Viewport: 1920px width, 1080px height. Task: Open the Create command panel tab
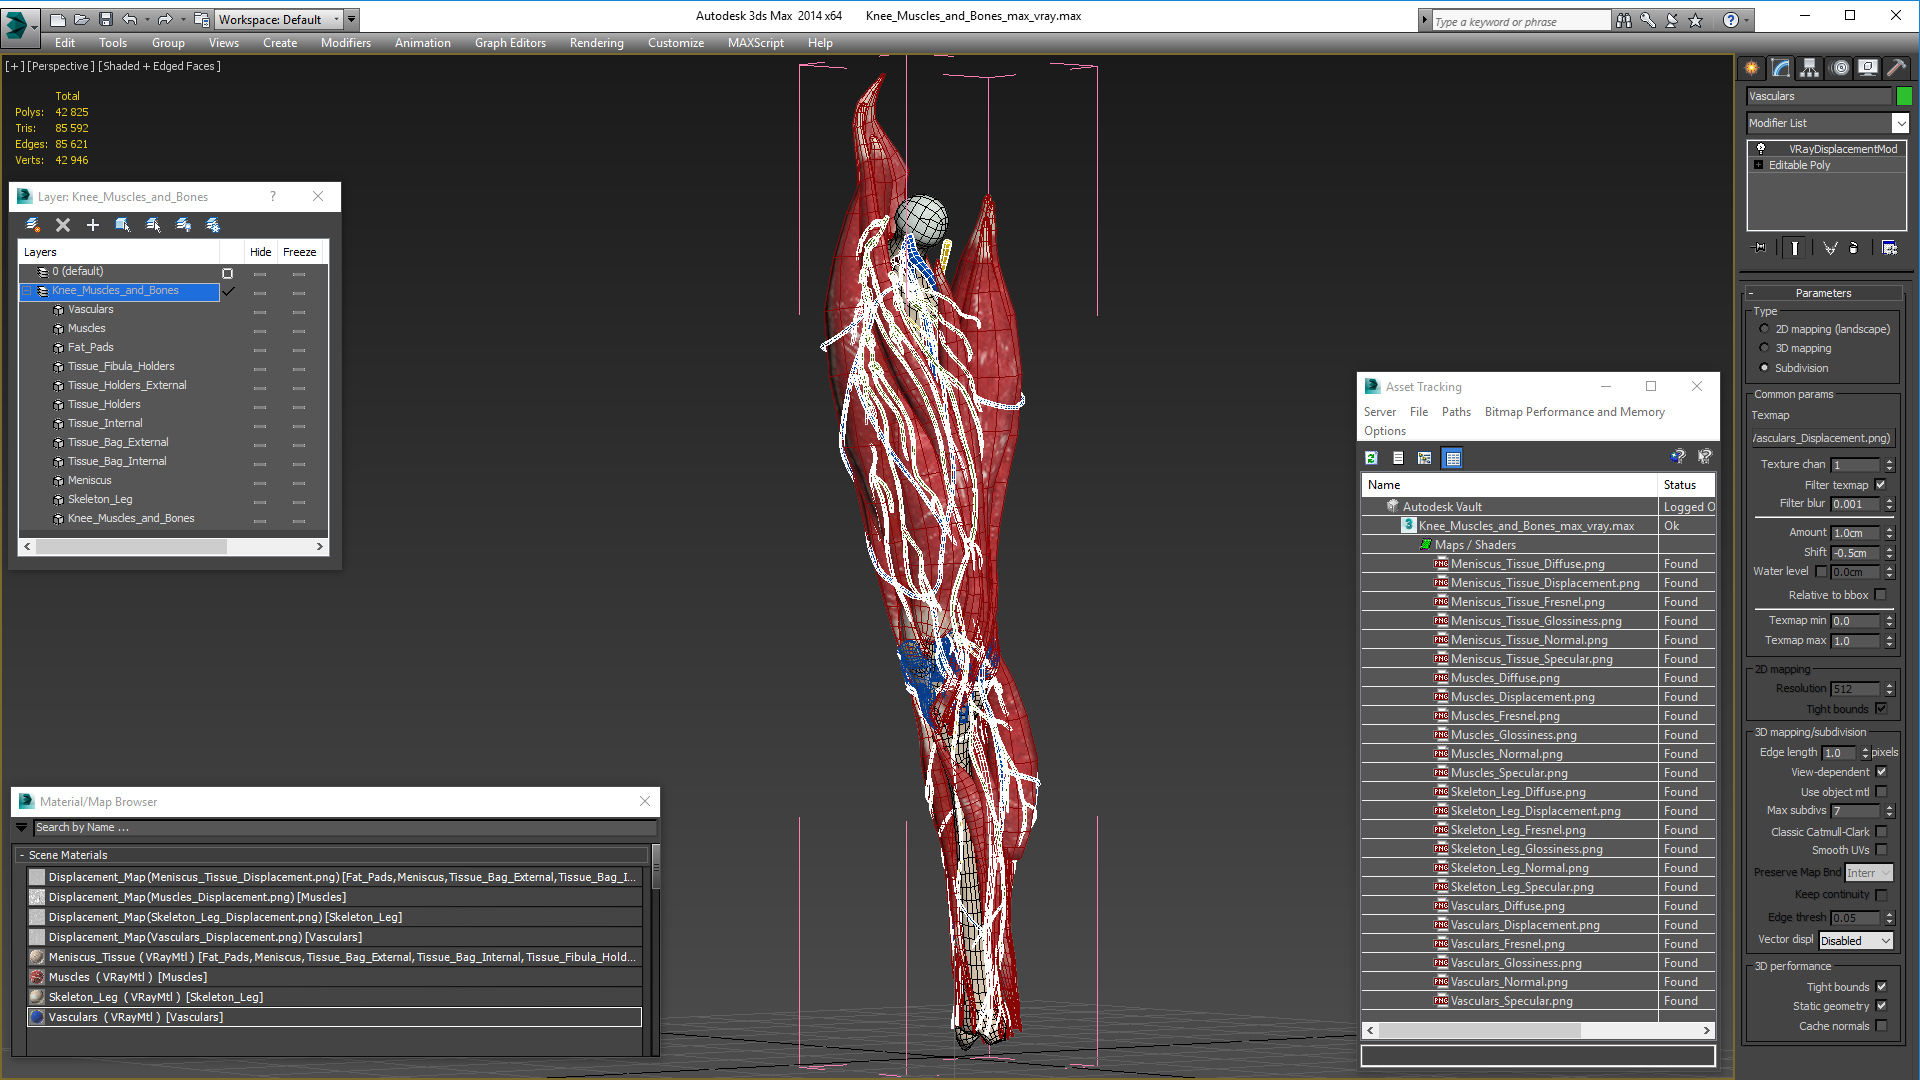[x=1751, y=68]
